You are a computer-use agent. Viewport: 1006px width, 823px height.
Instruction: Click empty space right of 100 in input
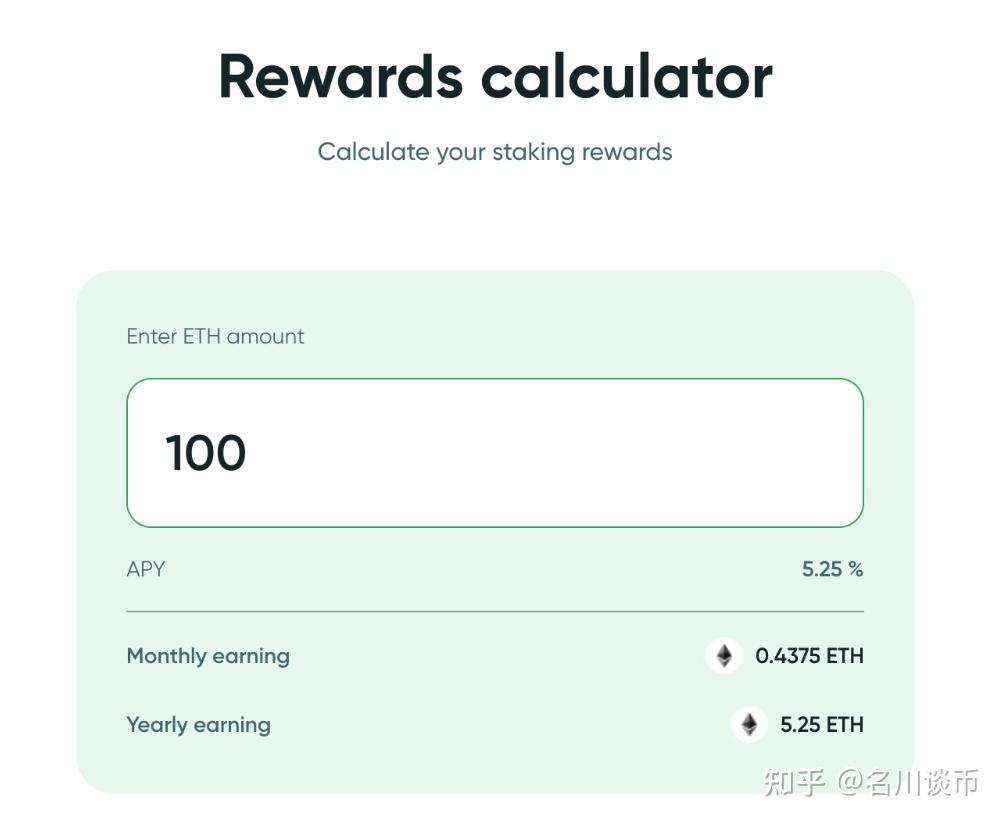pyautogui.click(x=600, y=453)
